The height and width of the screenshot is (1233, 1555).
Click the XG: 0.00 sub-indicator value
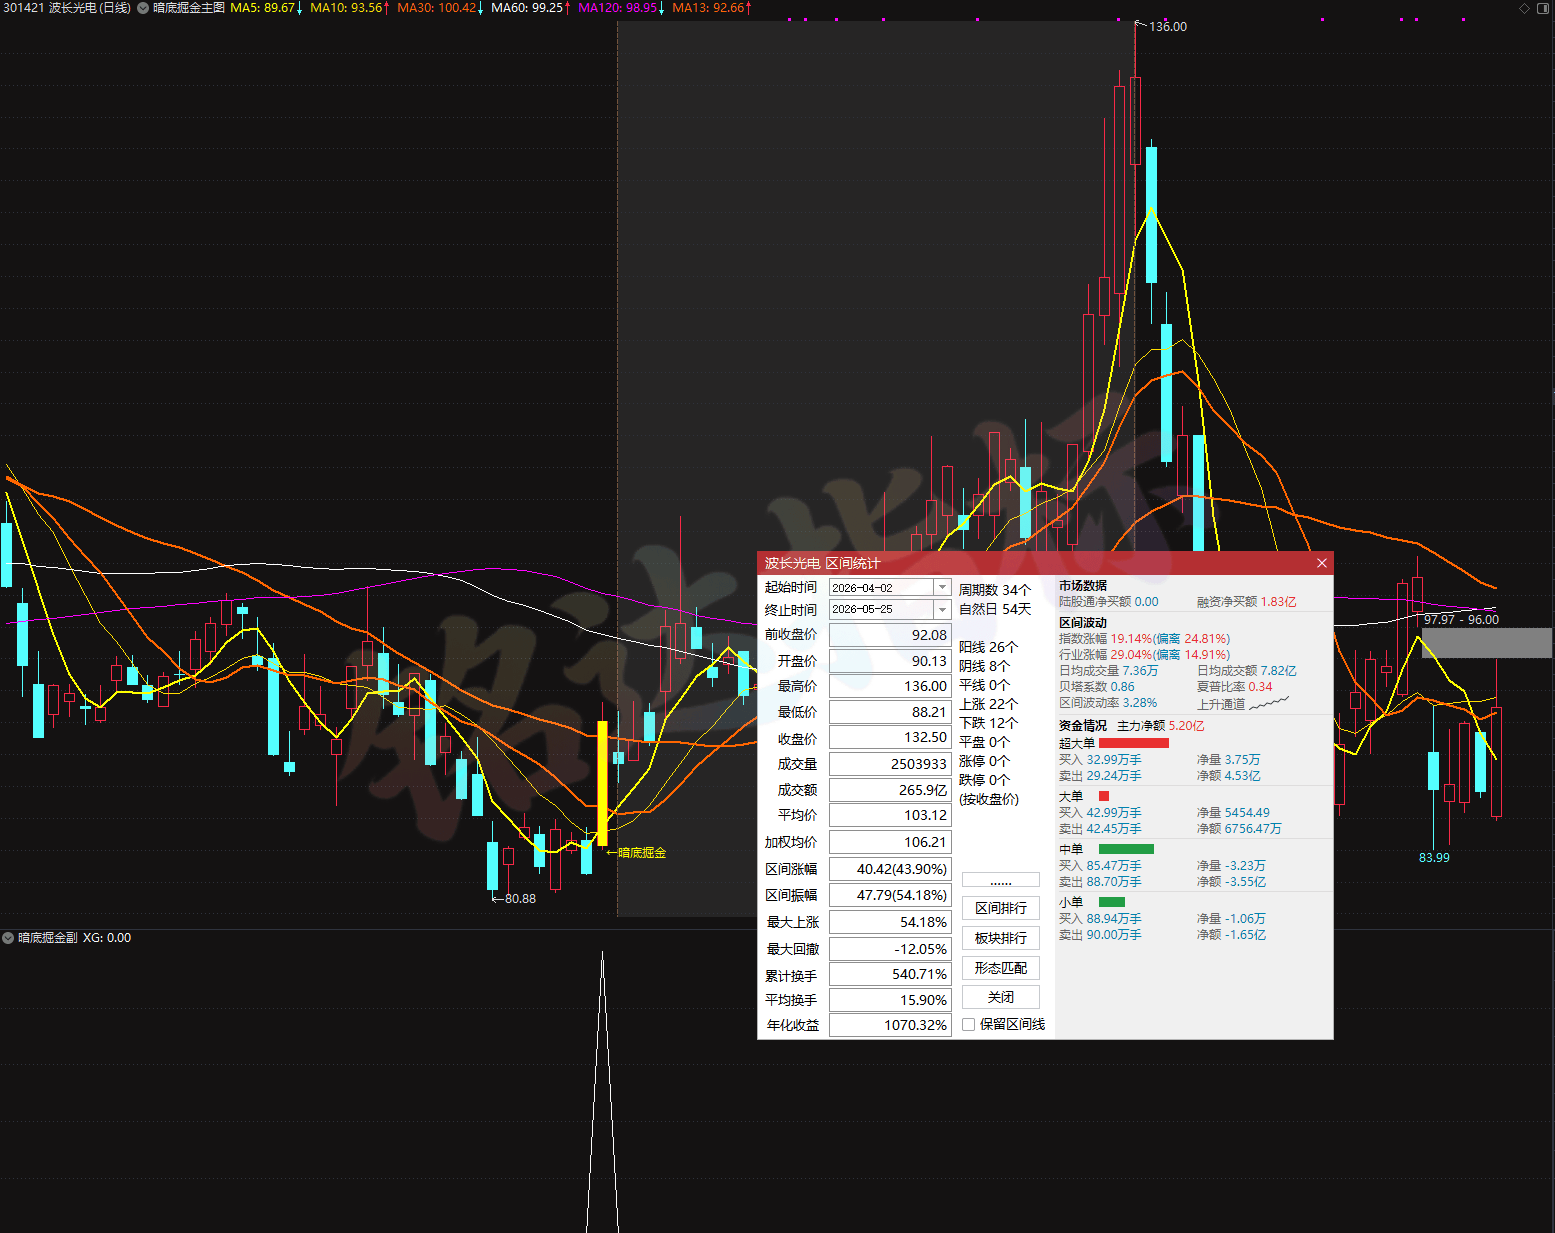107,938
